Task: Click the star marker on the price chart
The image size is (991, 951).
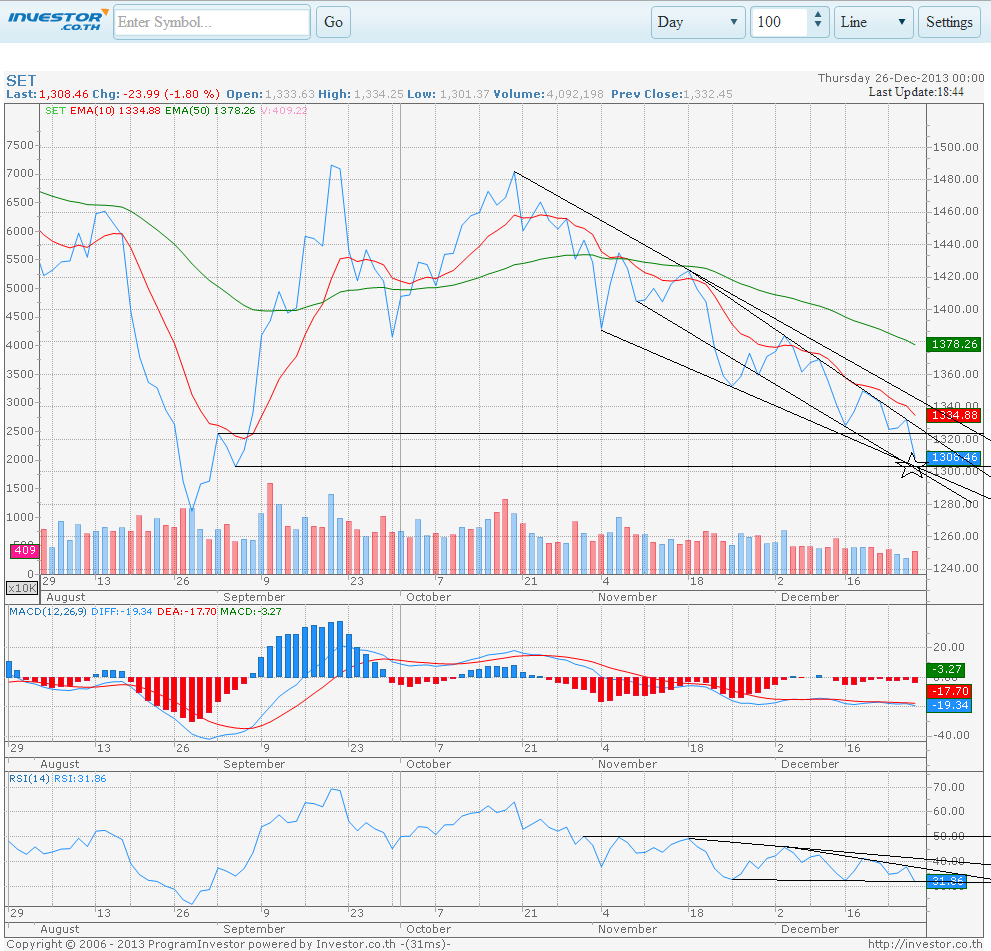Action: point(910,465)
